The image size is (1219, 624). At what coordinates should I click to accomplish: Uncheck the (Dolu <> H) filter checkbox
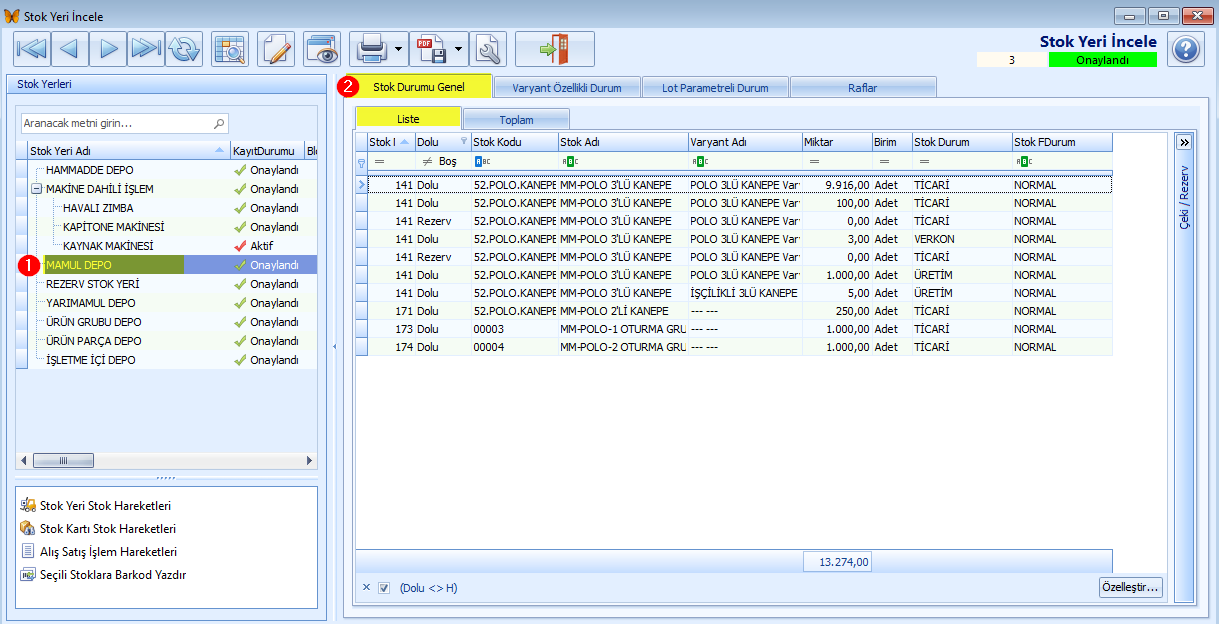click(x=384, y=588)
